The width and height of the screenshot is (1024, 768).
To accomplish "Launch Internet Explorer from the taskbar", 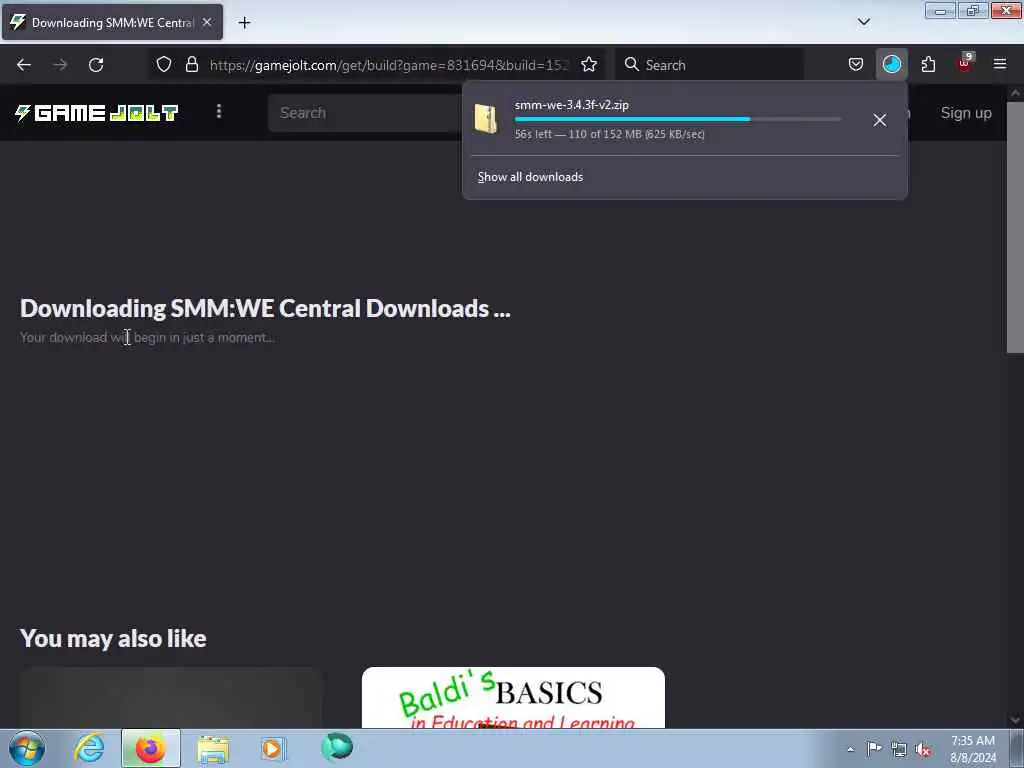I will 89,748.
